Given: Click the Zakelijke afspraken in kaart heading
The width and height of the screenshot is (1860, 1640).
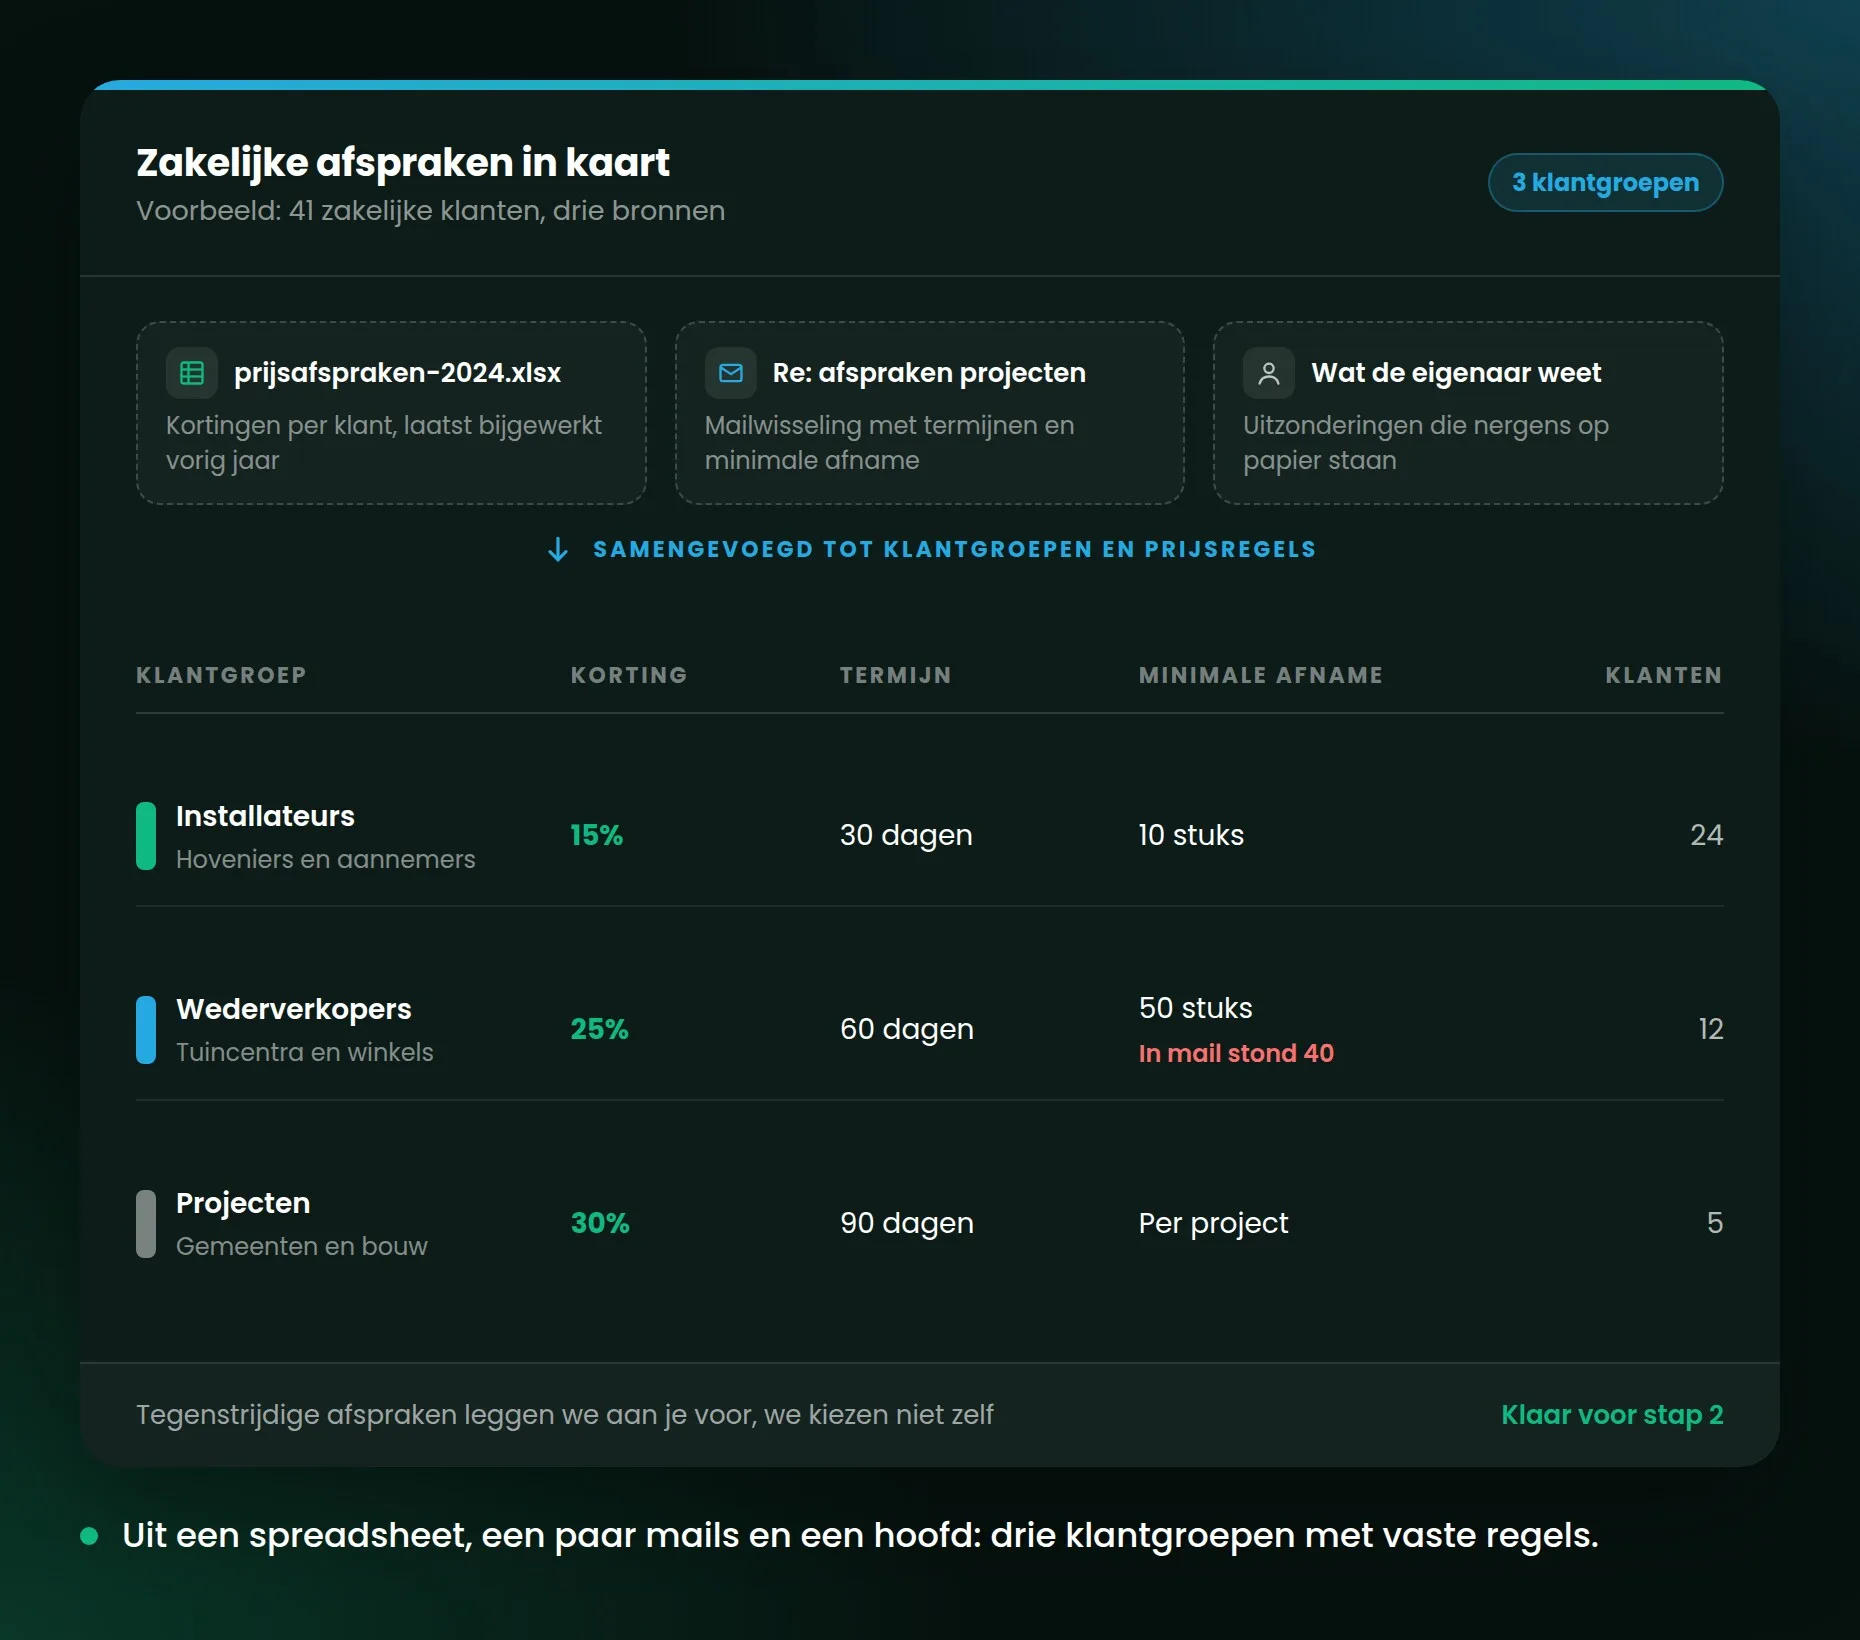Looking at the screenshot, I should pos(403,163).
